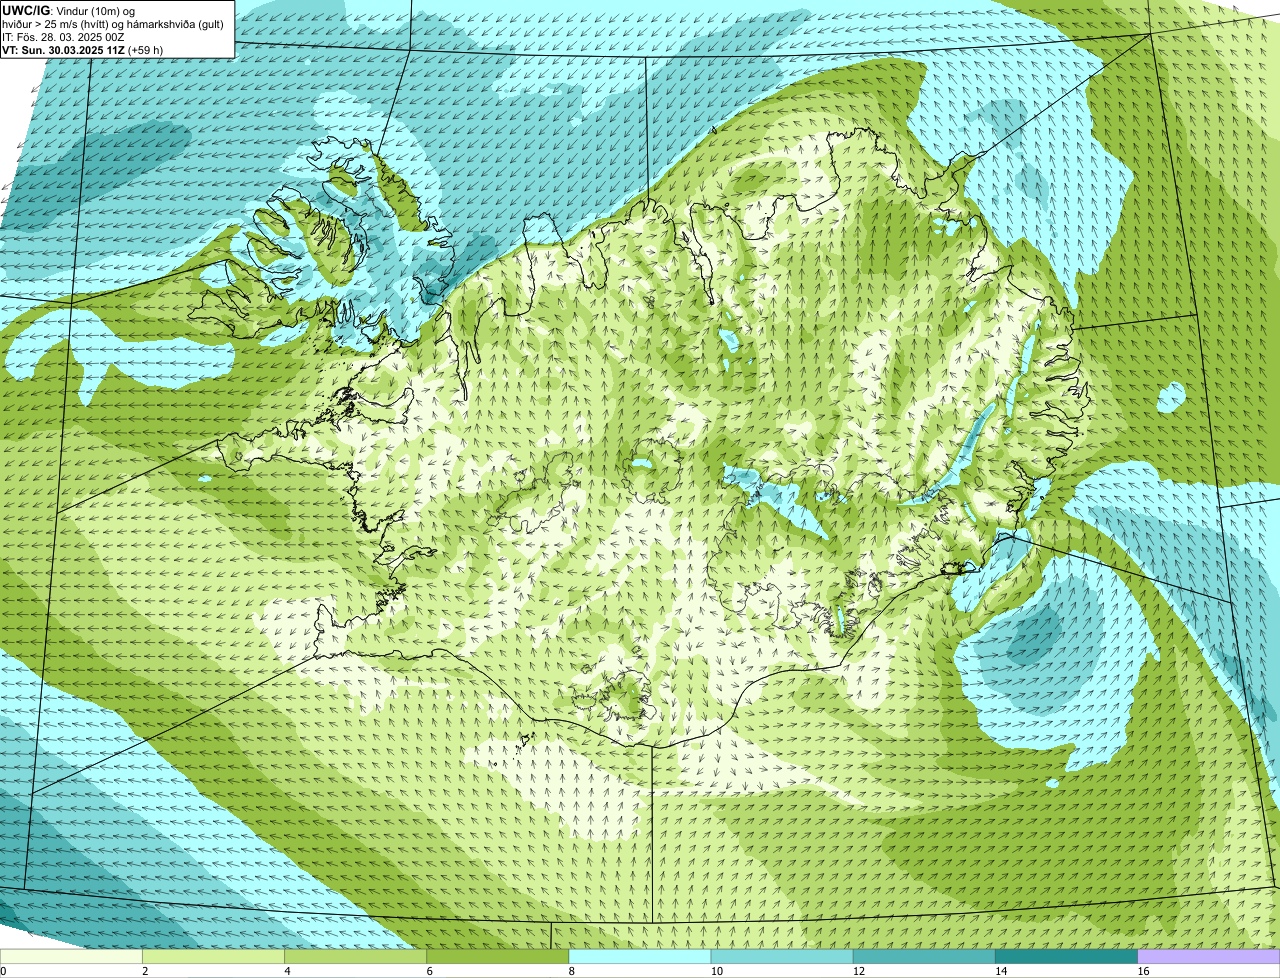Click the 'VT: Sun. 30.03.2025 11Z (+59 h)' line

82,49
